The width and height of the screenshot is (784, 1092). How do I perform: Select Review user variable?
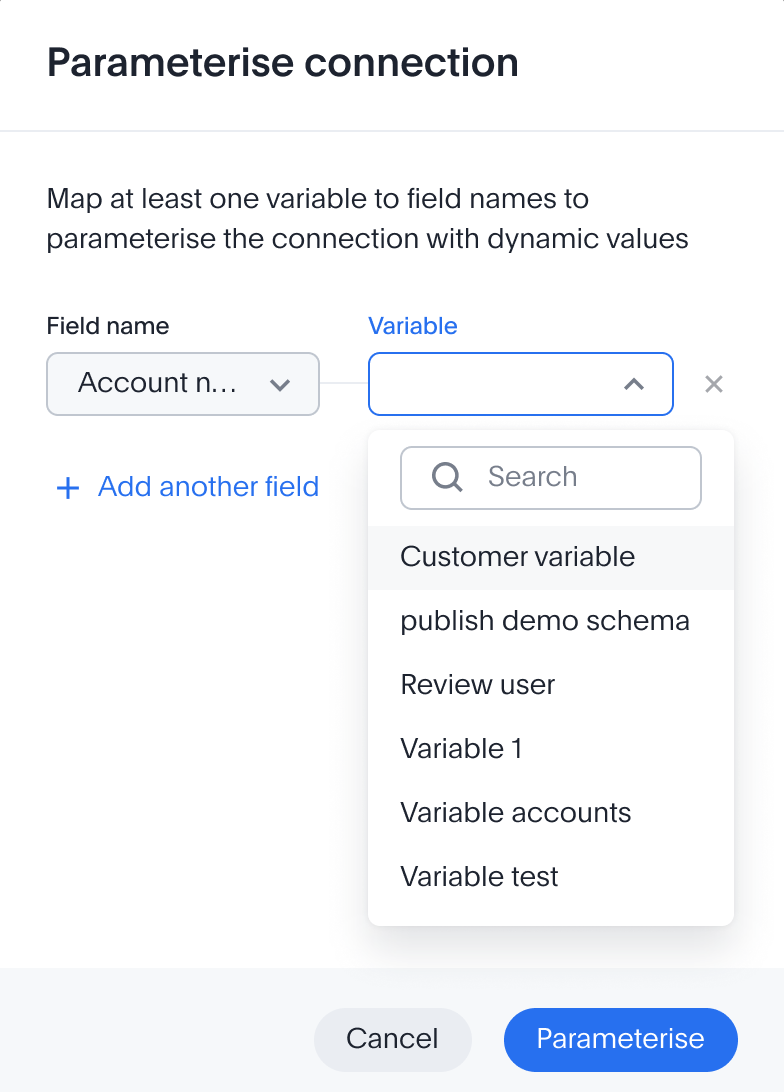click(x=551, y=685)
